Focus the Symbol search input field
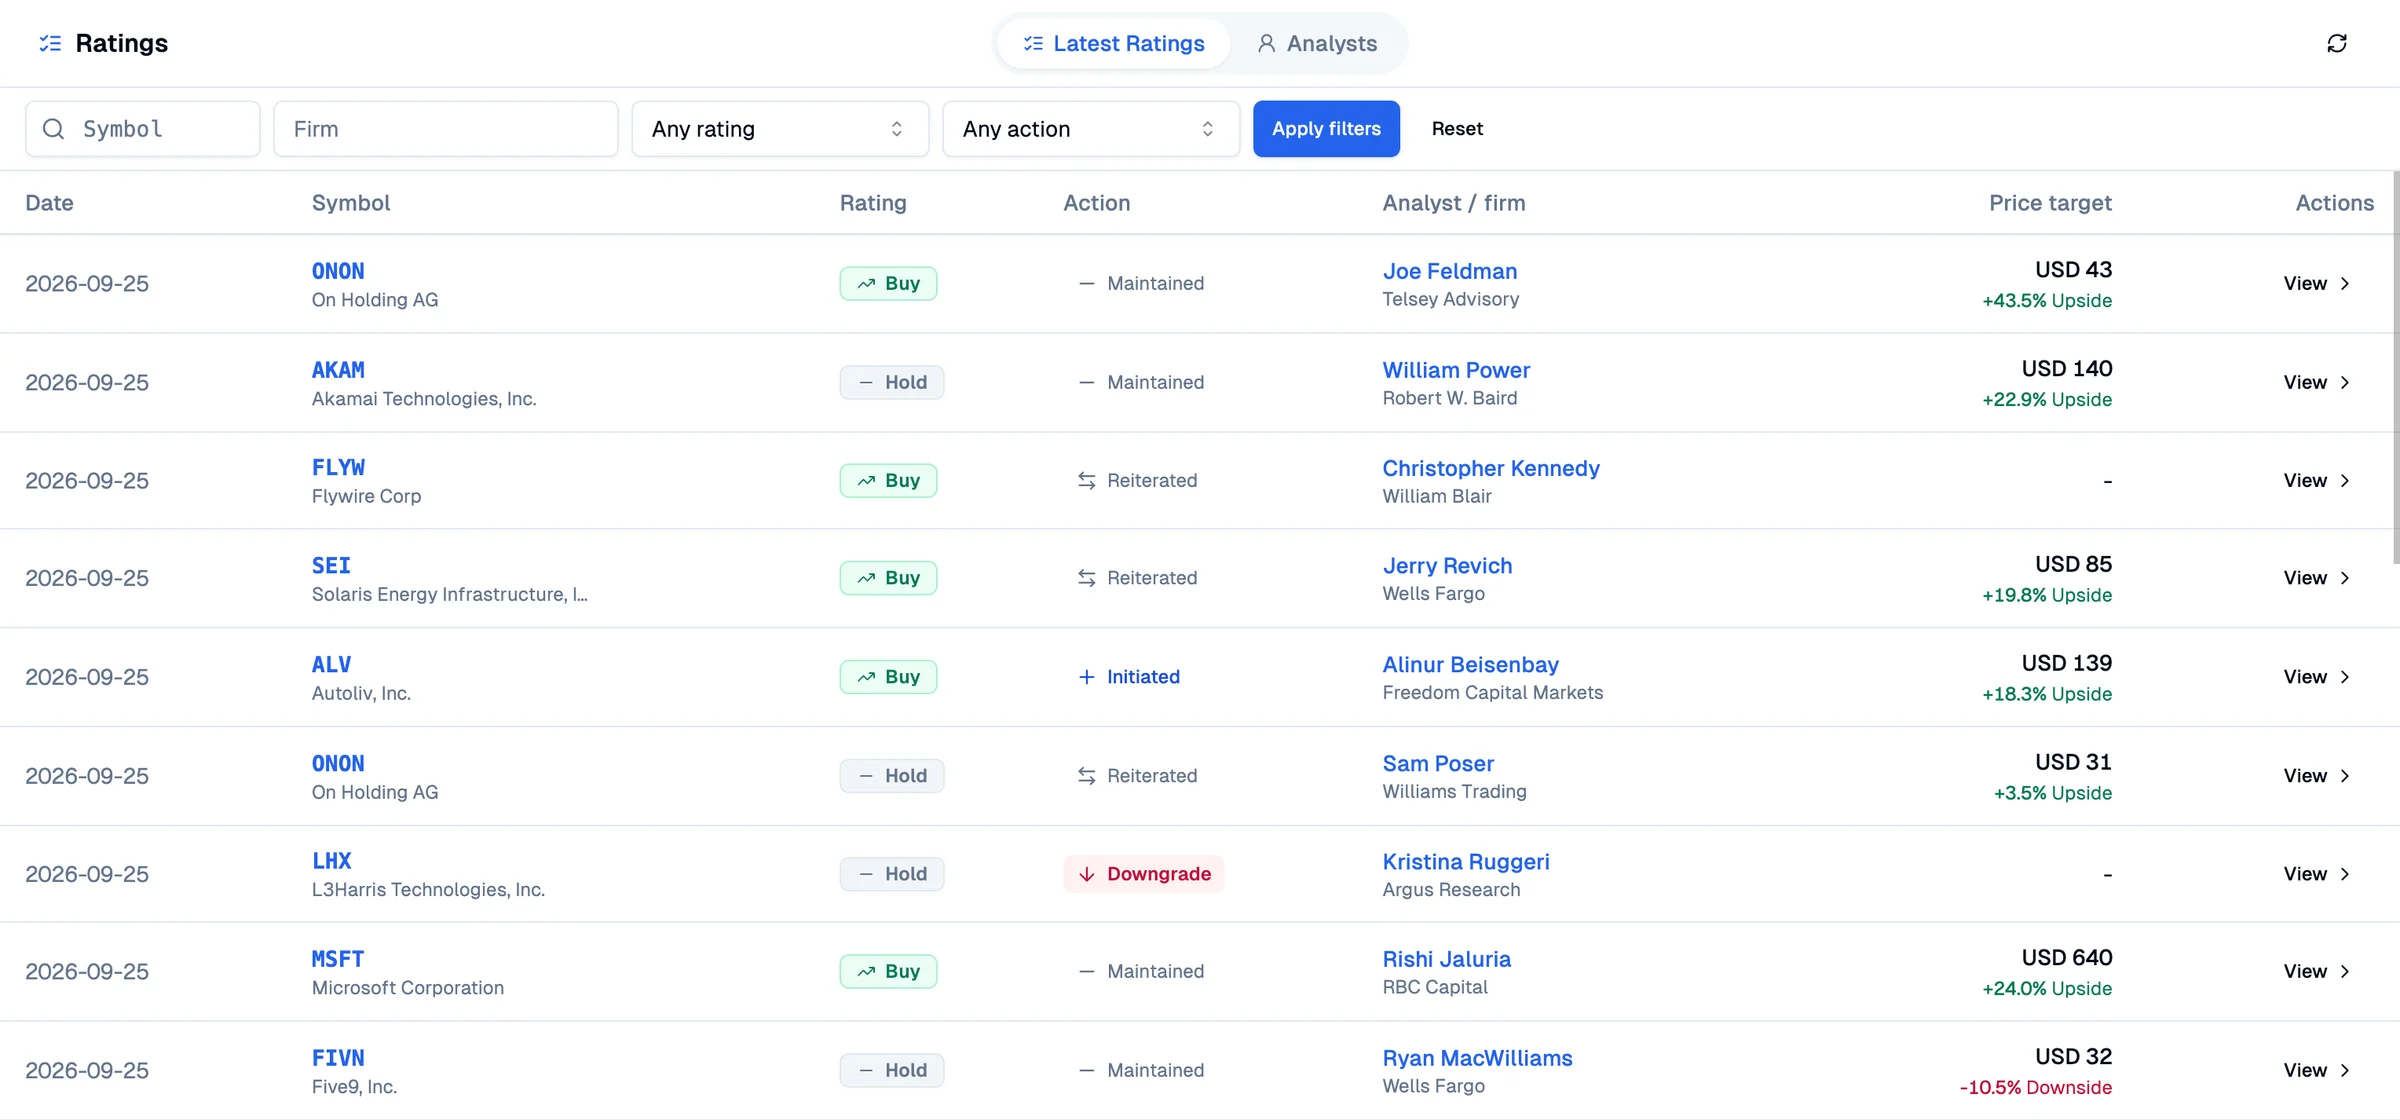 point(143,129)
